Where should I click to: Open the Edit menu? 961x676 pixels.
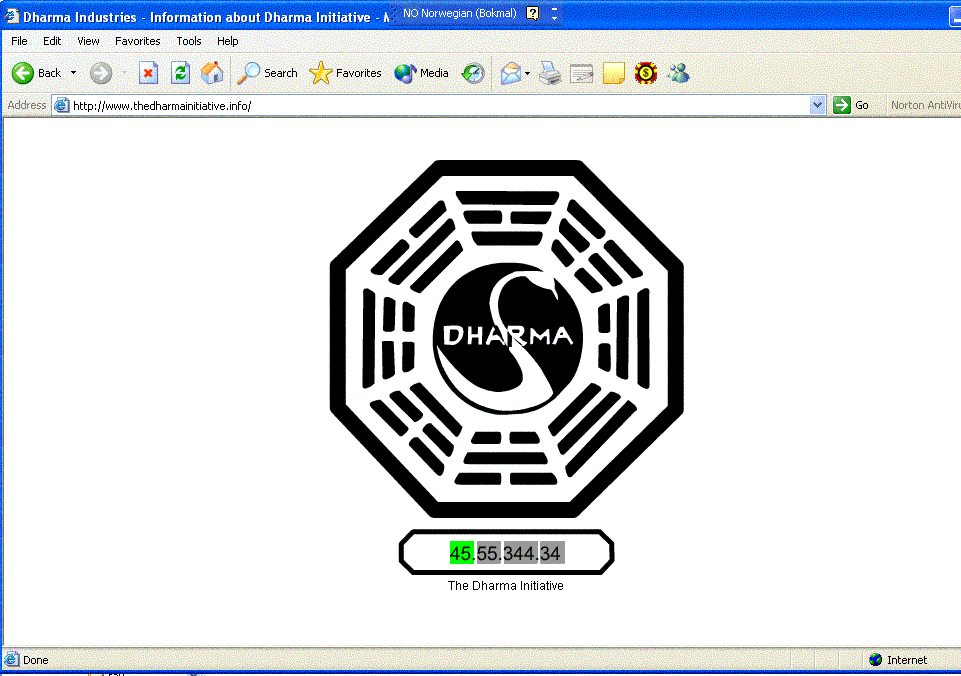[x=52, y=41]
